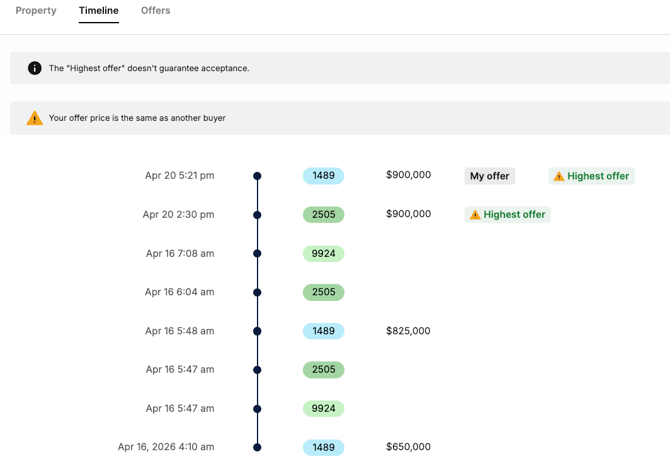Click warning icon in top Highest offer badge
670x476 pixels.
(559, 176)
